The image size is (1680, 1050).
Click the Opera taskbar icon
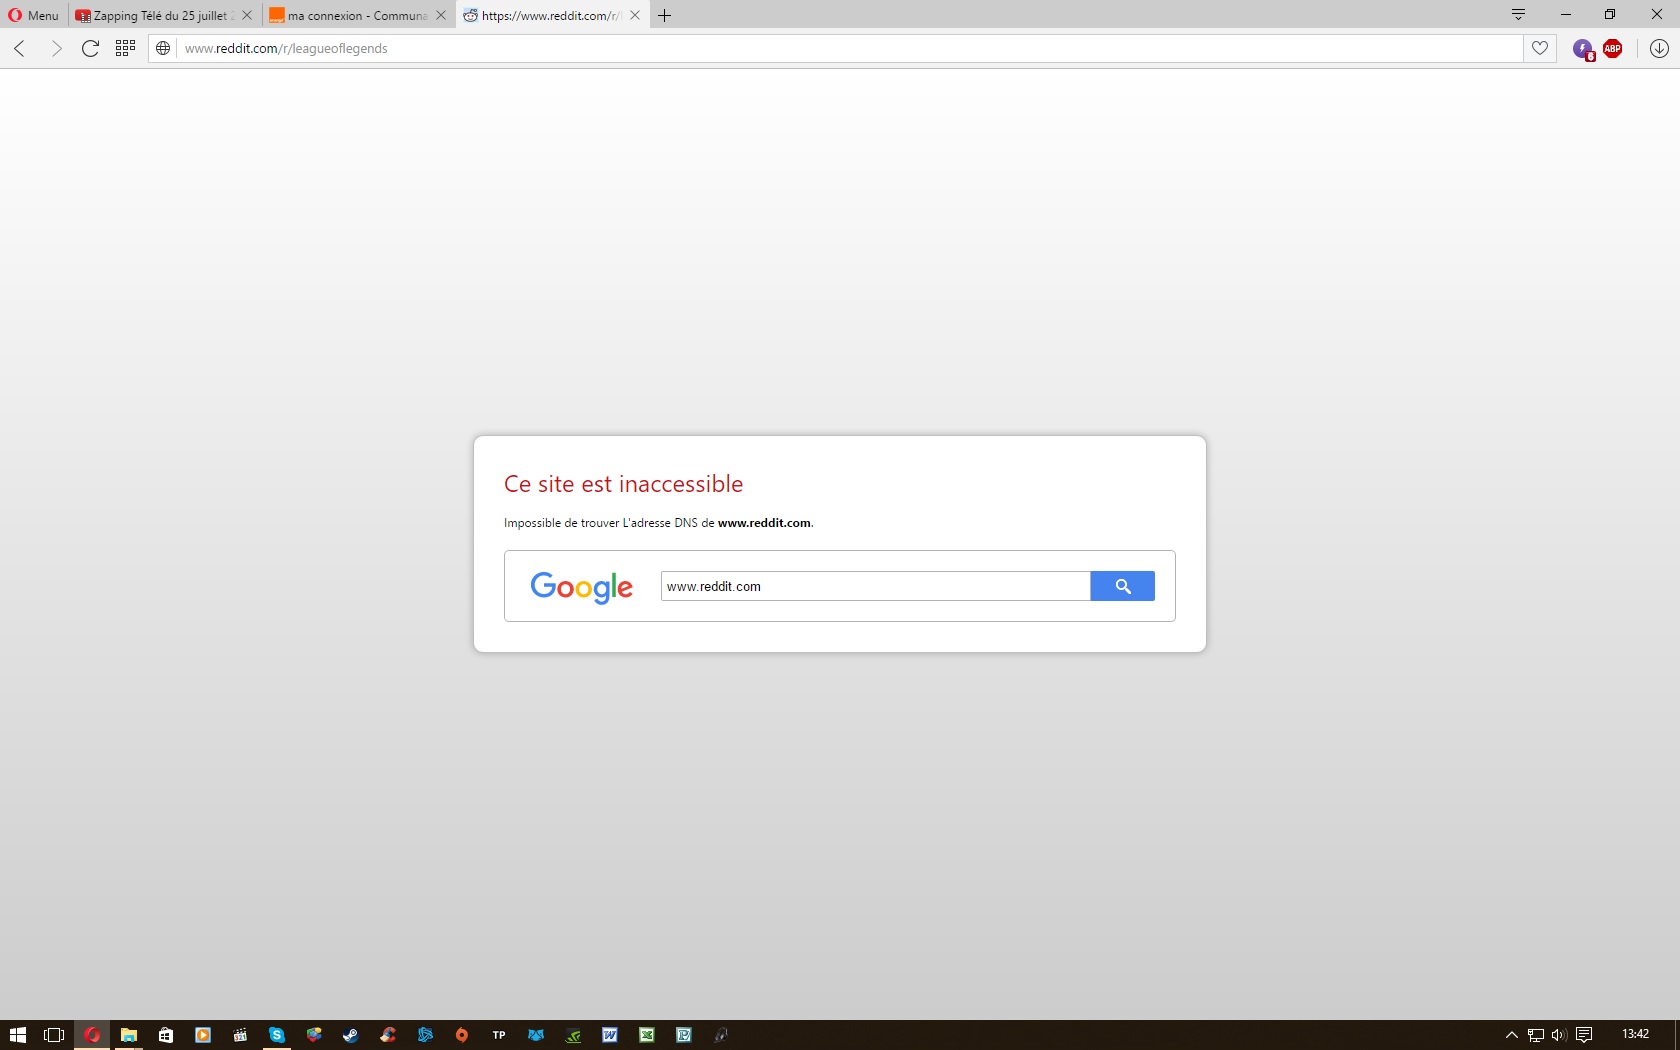(x=92, y=1035)
